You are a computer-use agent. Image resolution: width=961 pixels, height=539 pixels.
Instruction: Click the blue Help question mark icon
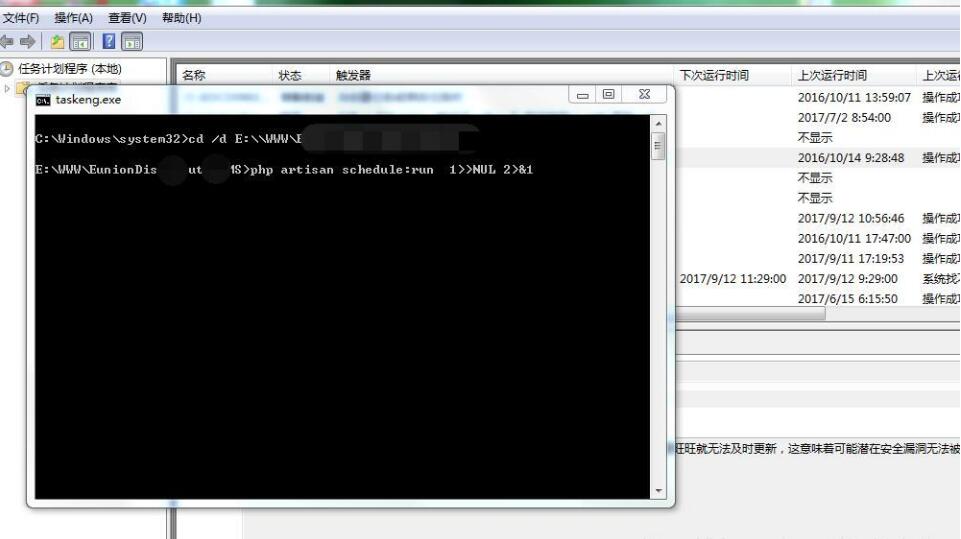(x=109, y=42)
